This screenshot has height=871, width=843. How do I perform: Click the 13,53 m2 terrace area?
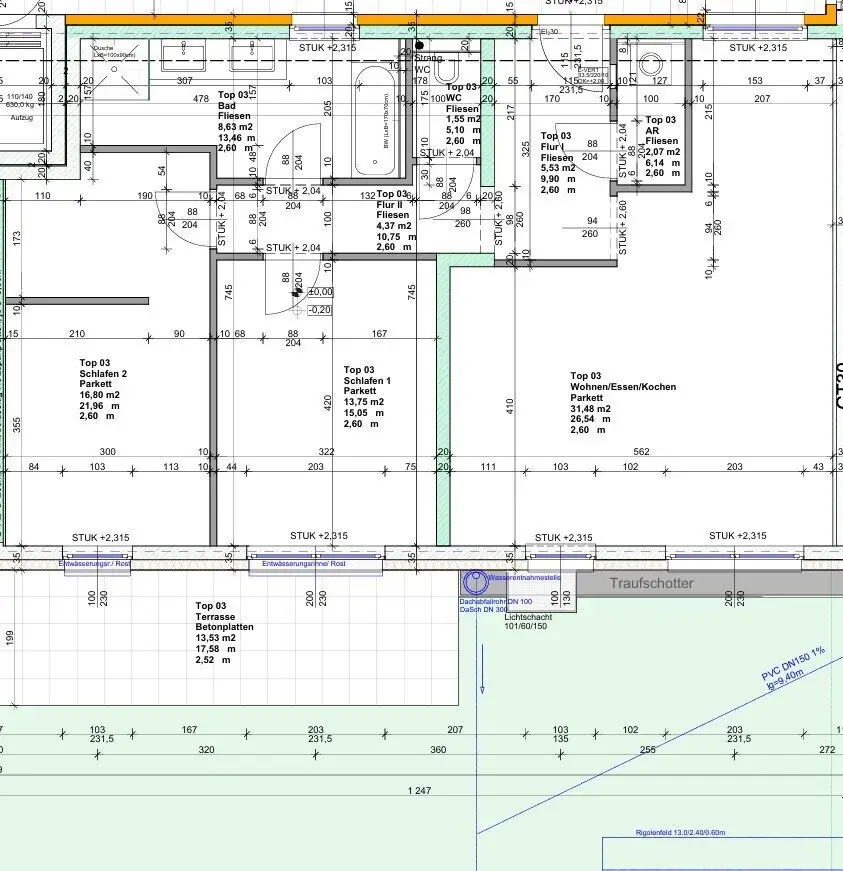coord(215,638)
